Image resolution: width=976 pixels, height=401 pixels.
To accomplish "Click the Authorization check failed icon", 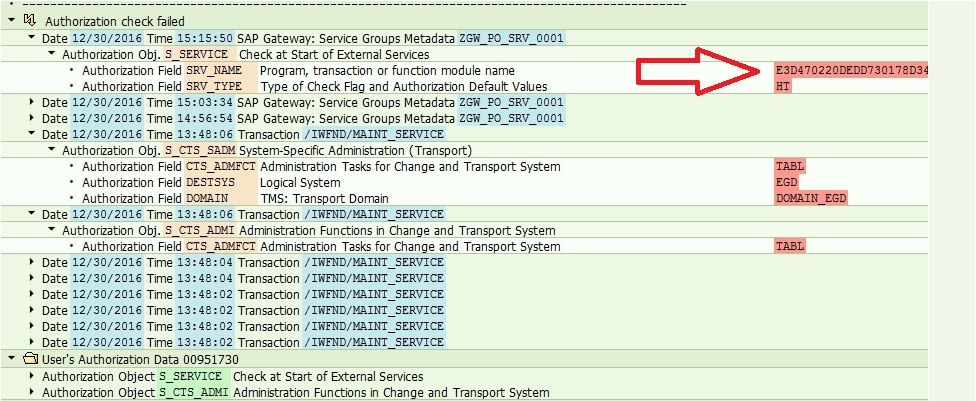I will (29, 21).
